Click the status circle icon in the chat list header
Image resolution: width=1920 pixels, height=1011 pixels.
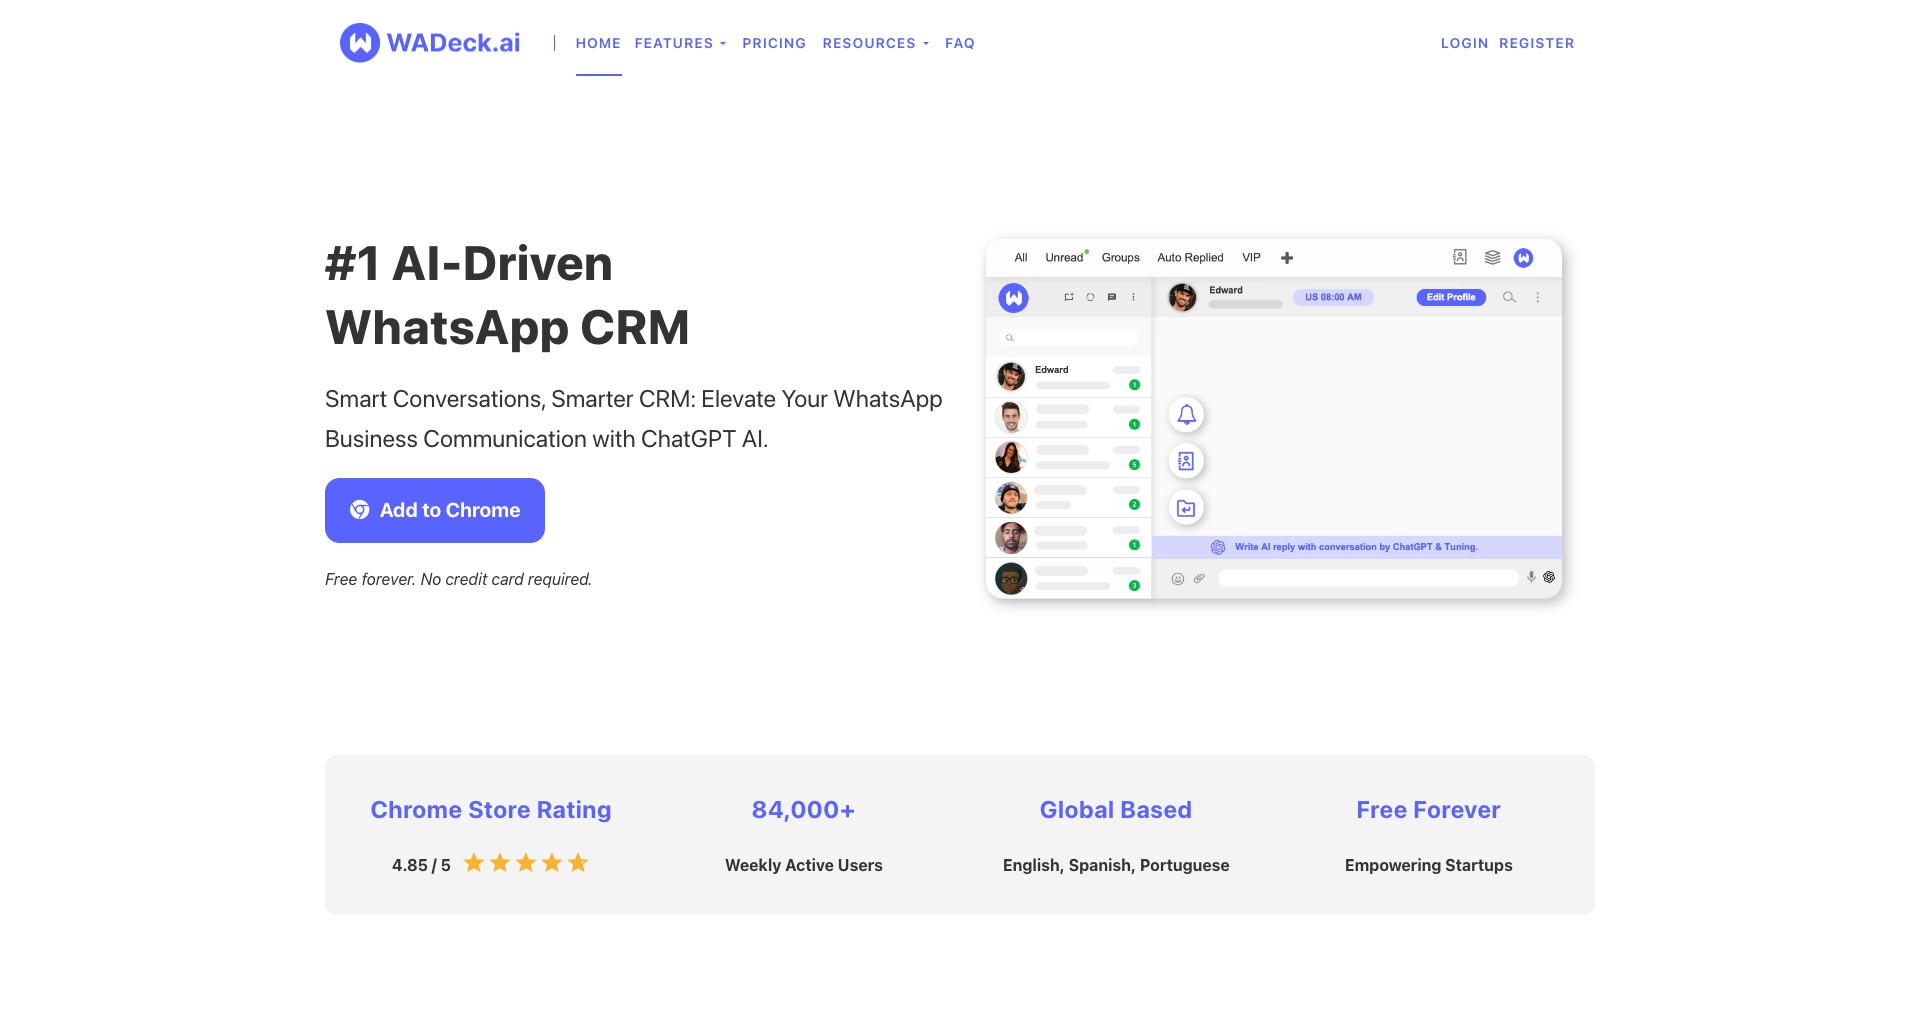1090,297
